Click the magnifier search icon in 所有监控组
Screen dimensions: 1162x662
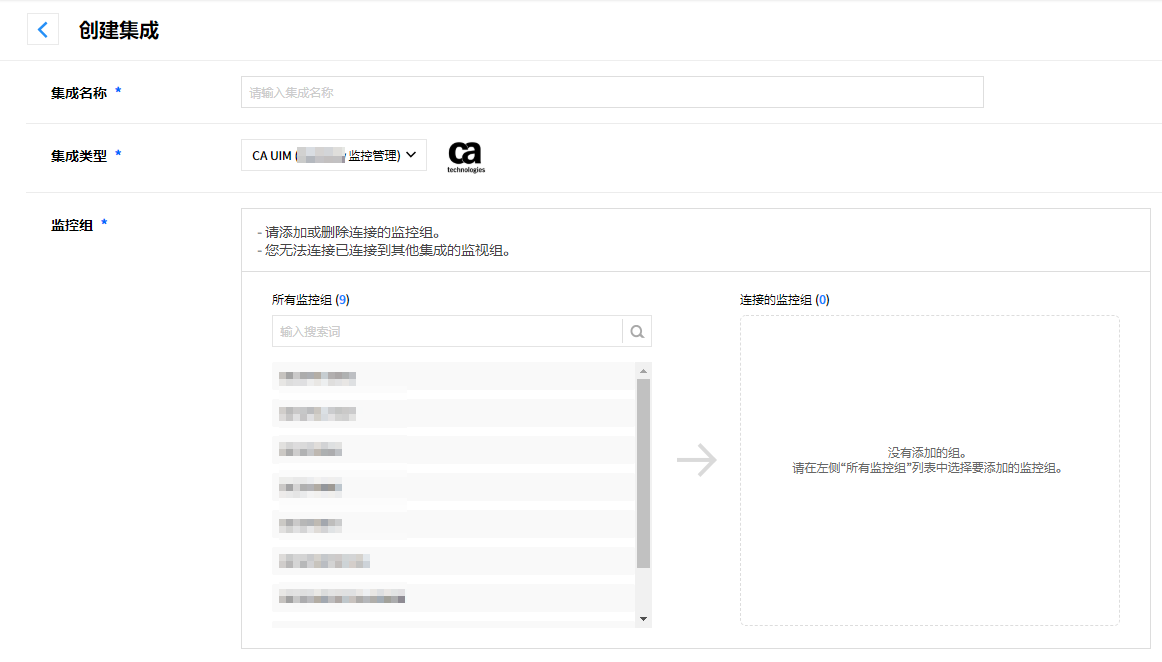[637, 332]
